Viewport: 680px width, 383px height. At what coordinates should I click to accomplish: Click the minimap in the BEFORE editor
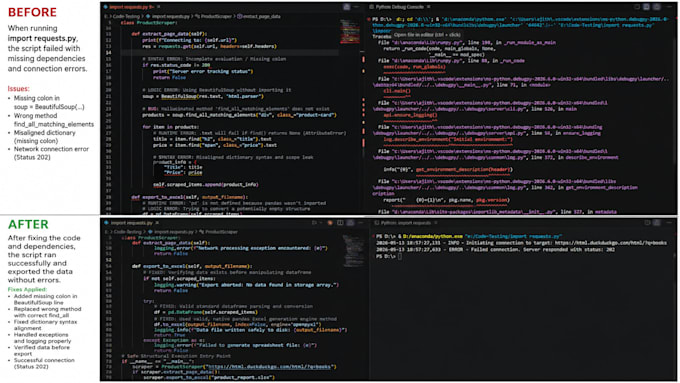coord(350,33)
